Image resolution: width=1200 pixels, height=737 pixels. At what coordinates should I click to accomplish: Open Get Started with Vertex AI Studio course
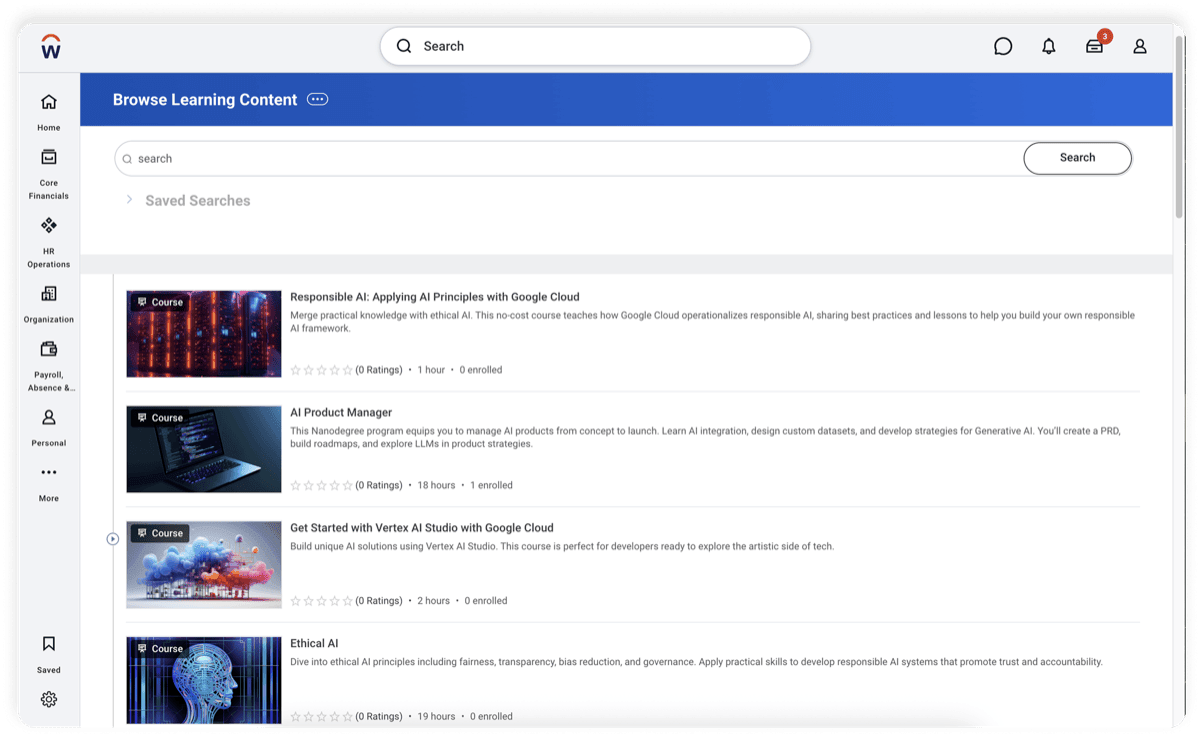[x=422, y=528]
